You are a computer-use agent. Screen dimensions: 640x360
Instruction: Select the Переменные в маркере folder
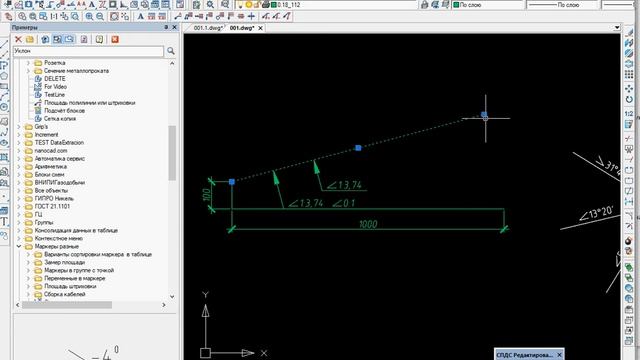[74, 278]
